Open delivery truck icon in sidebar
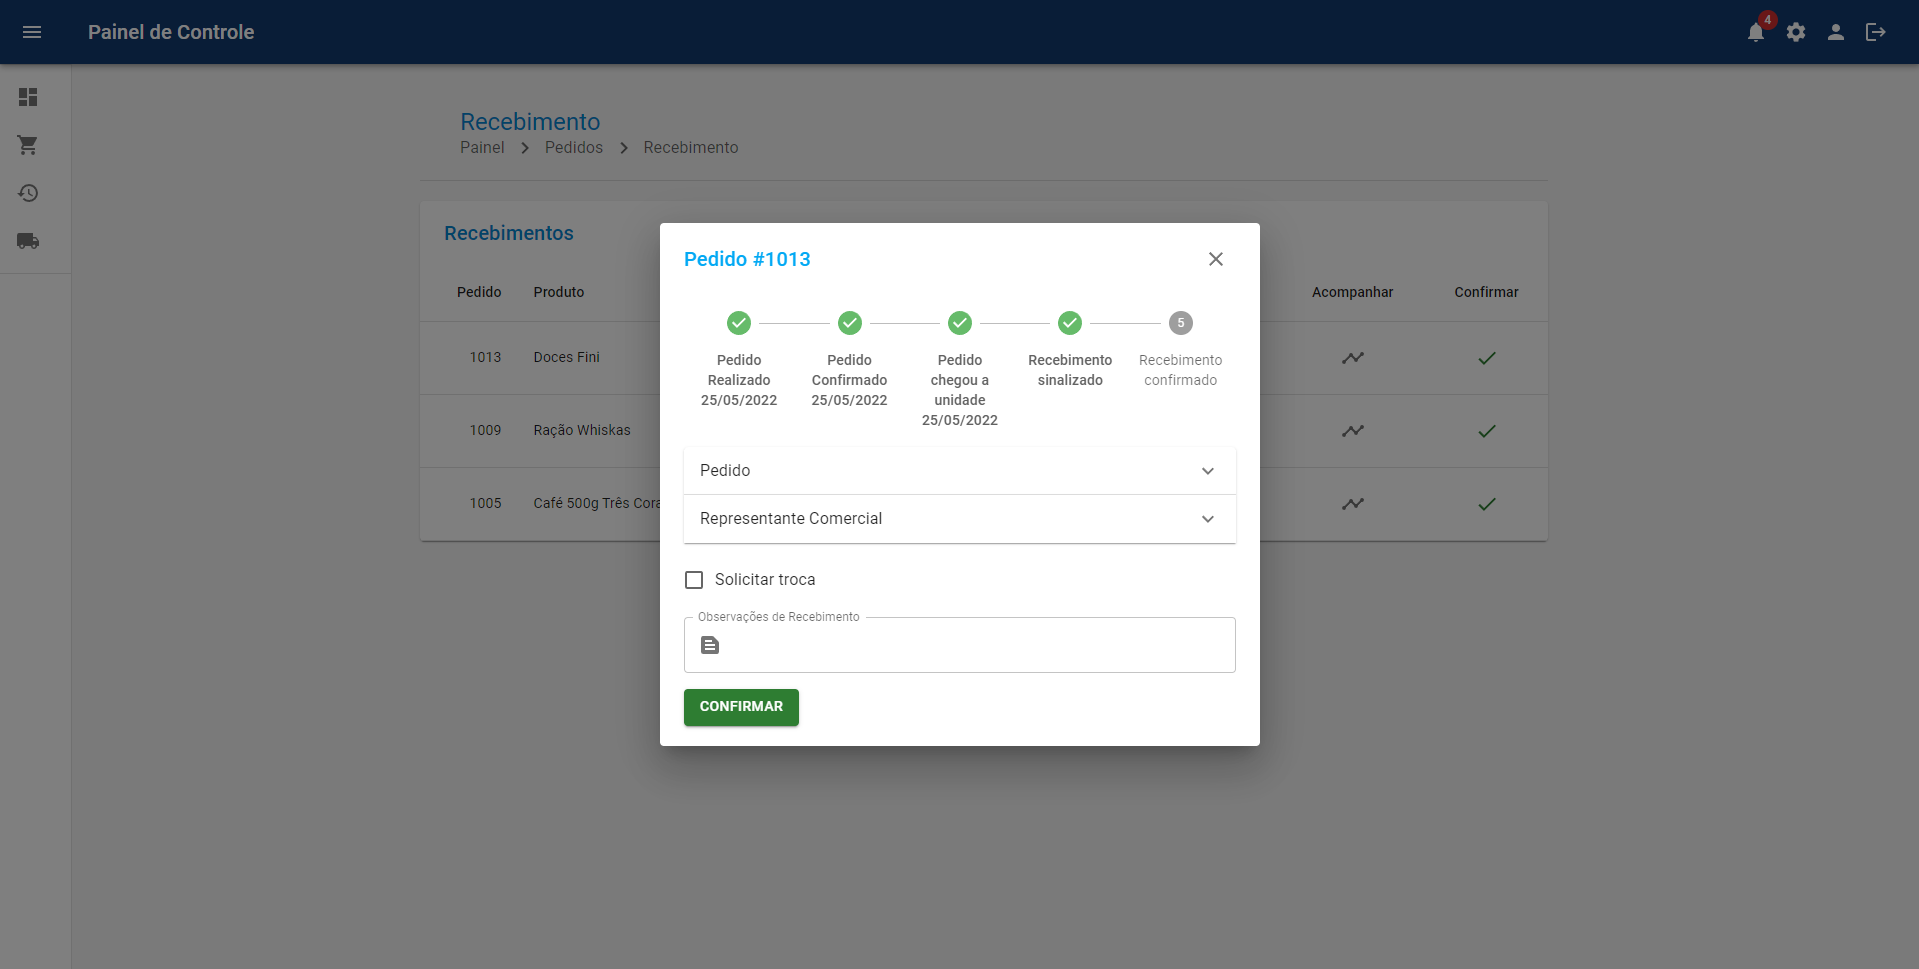The image size is (1919, 969). point(28,241)
